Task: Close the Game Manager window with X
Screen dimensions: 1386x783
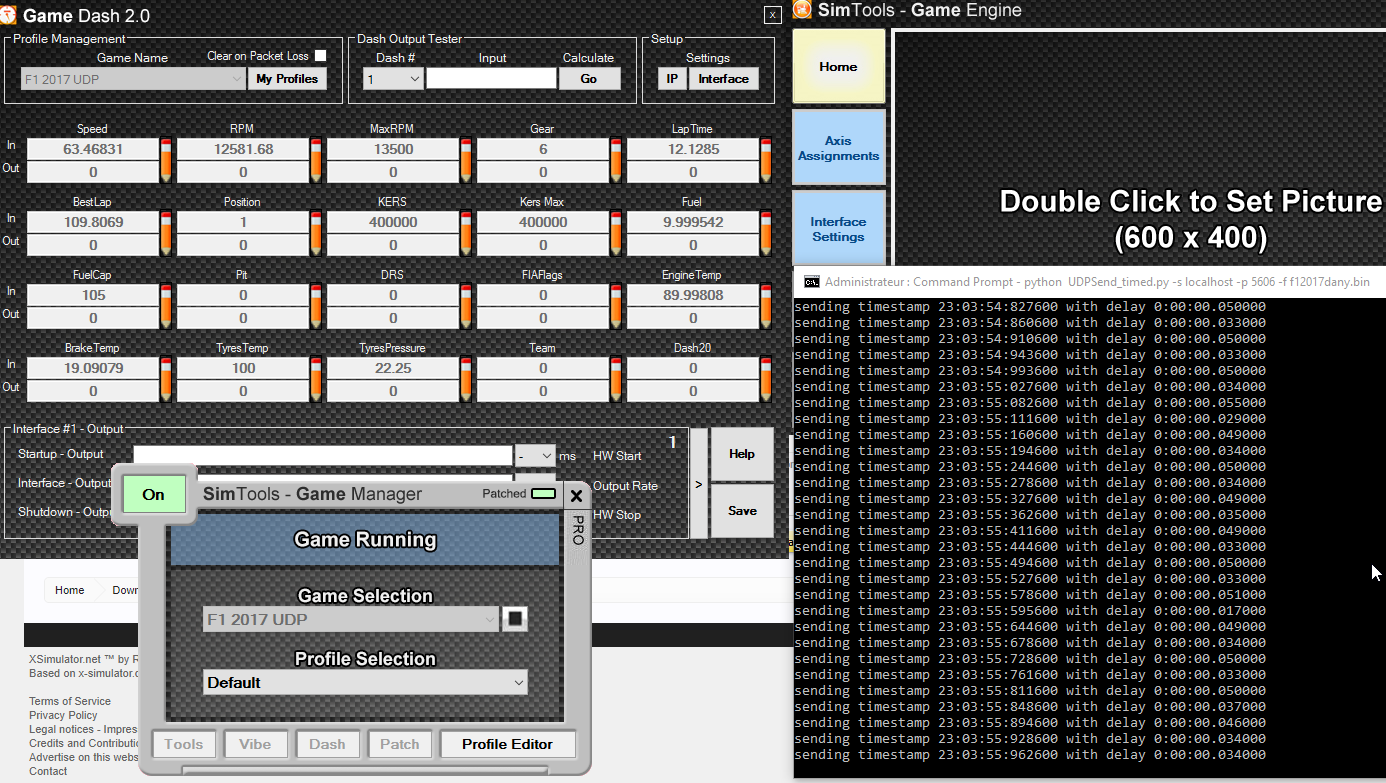Action: pos(575,495)
